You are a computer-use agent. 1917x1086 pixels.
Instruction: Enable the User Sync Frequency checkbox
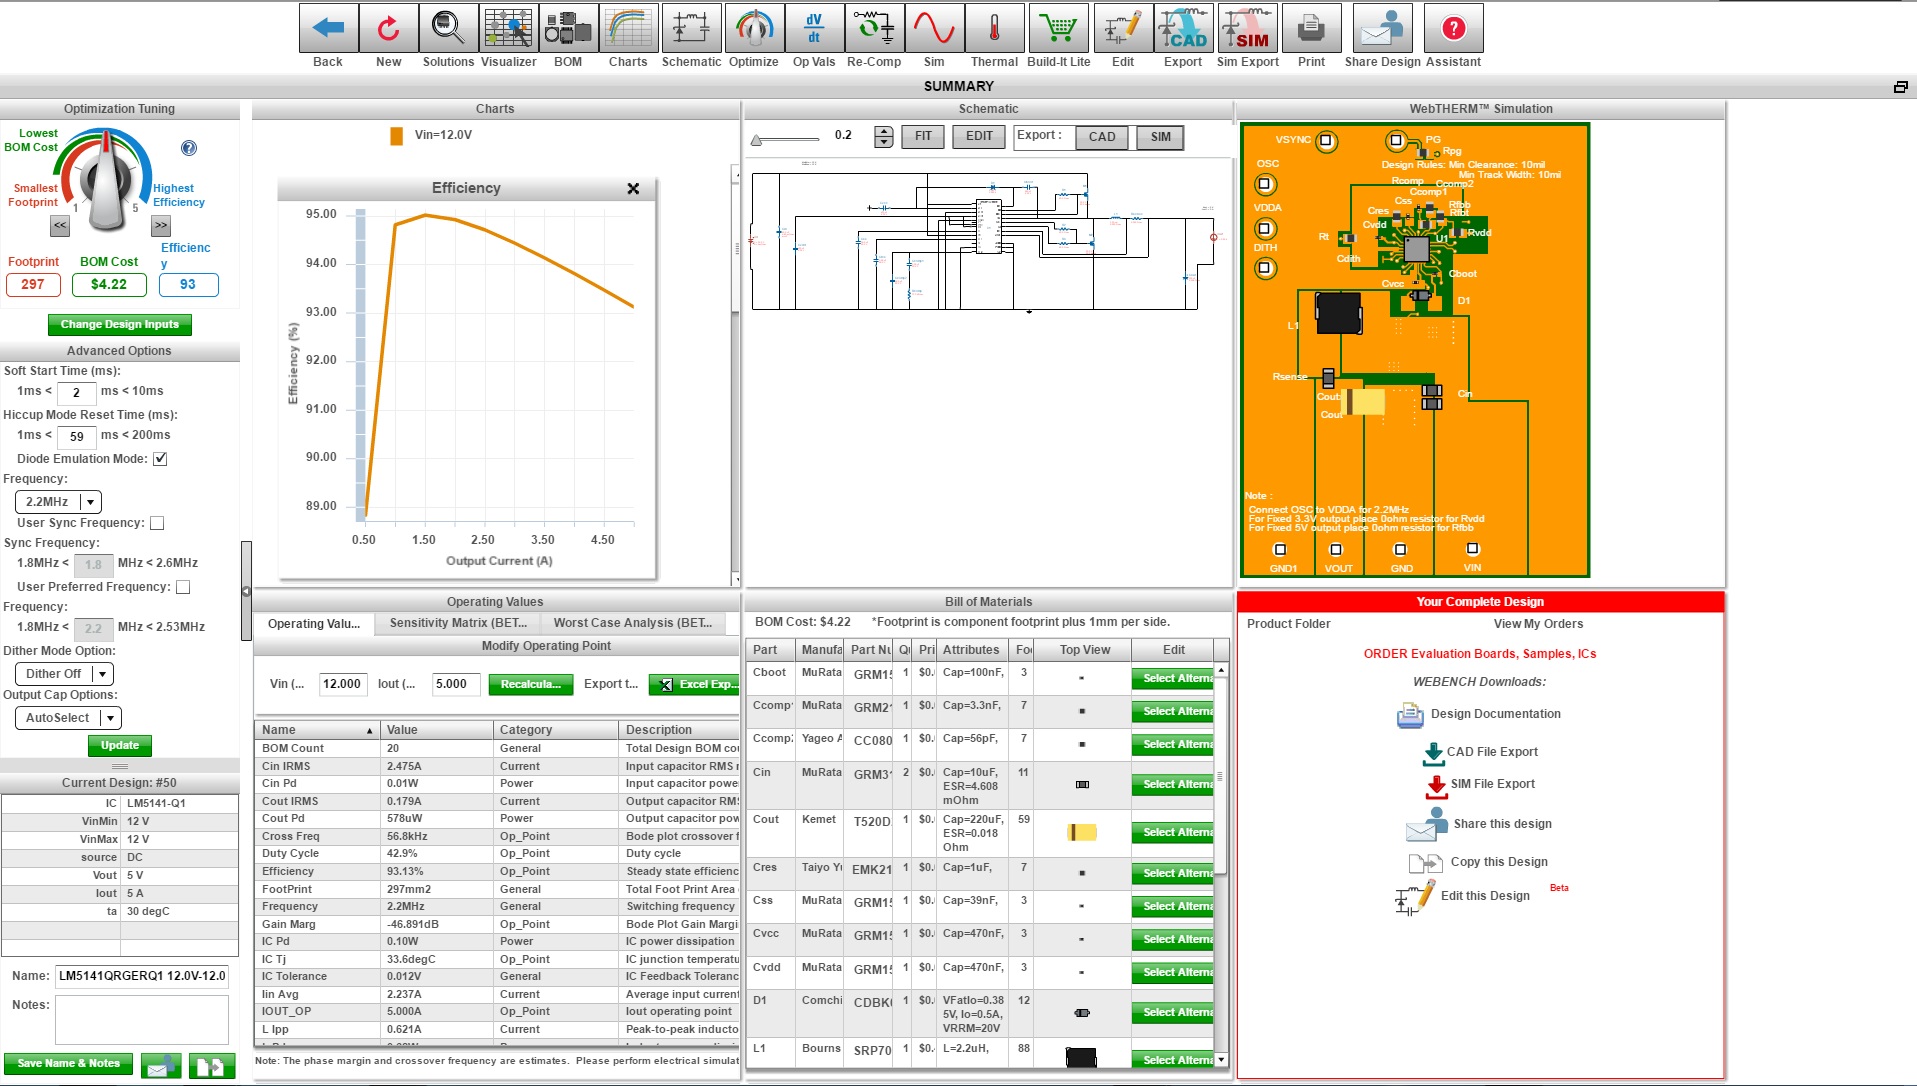157,523
